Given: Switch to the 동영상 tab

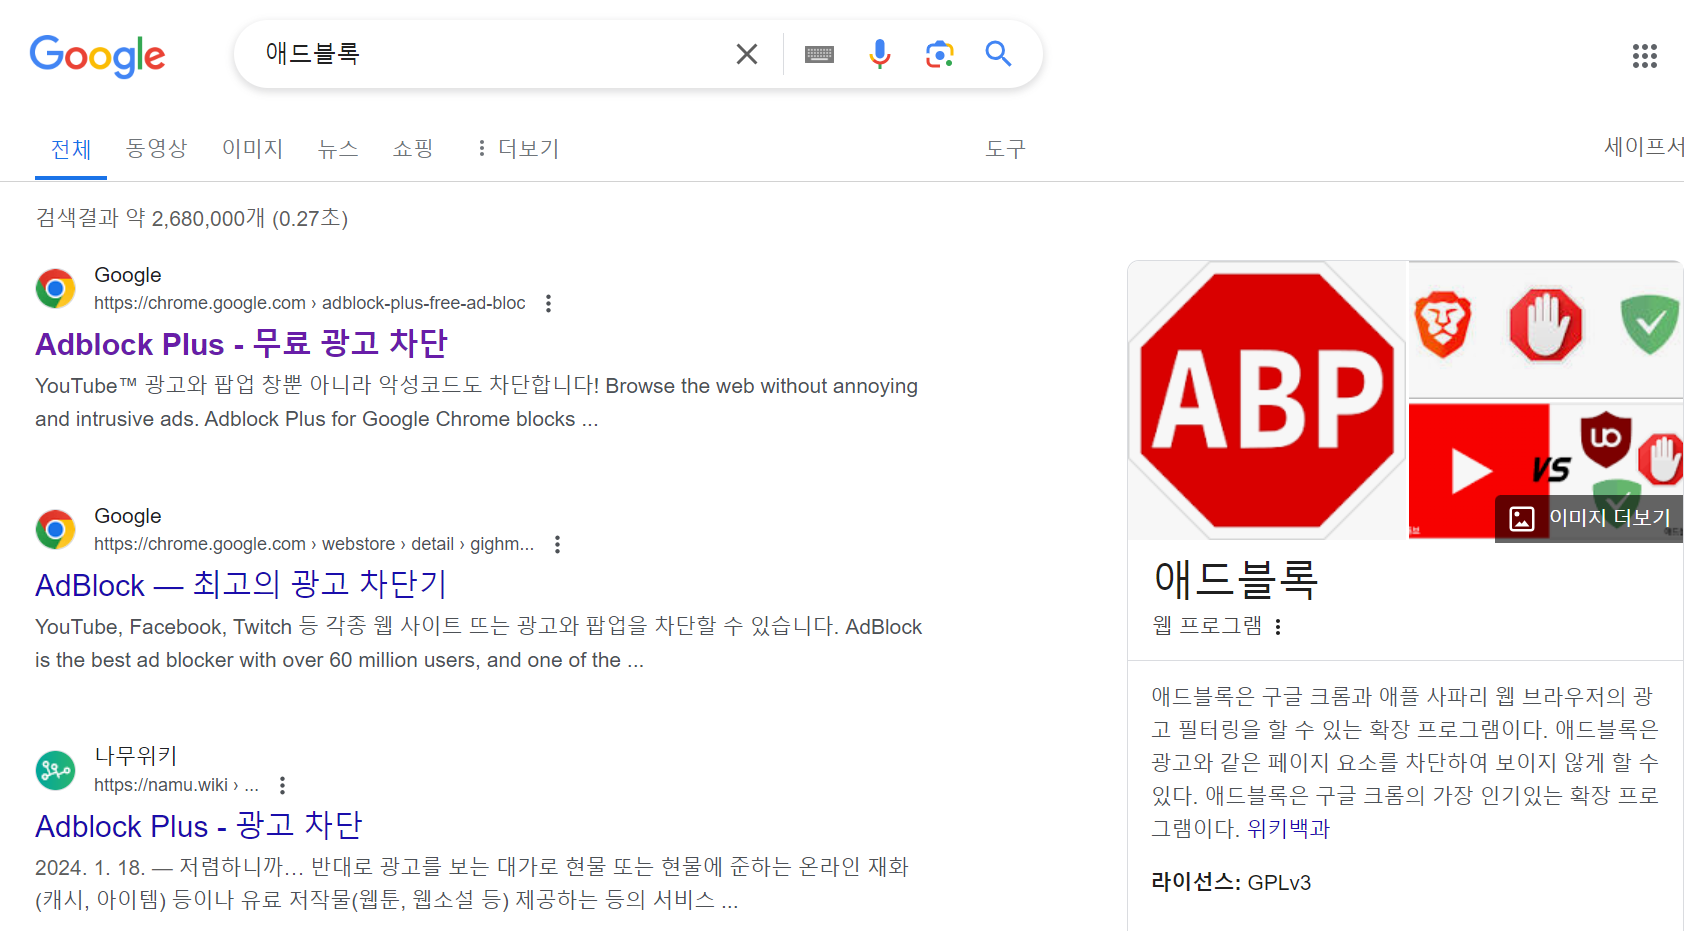Looking at the screenshot, I should (x=157, y=148).
